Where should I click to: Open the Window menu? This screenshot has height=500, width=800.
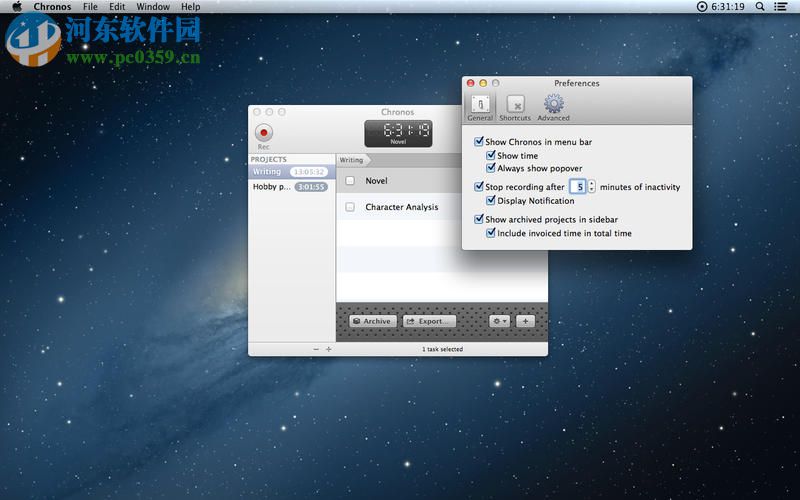tap(153, 7)
